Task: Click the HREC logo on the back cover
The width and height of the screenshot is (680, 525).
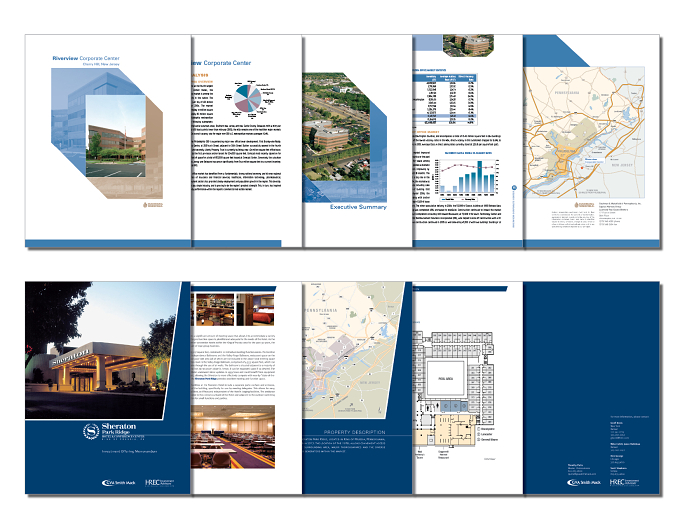Action: point(624,482)
